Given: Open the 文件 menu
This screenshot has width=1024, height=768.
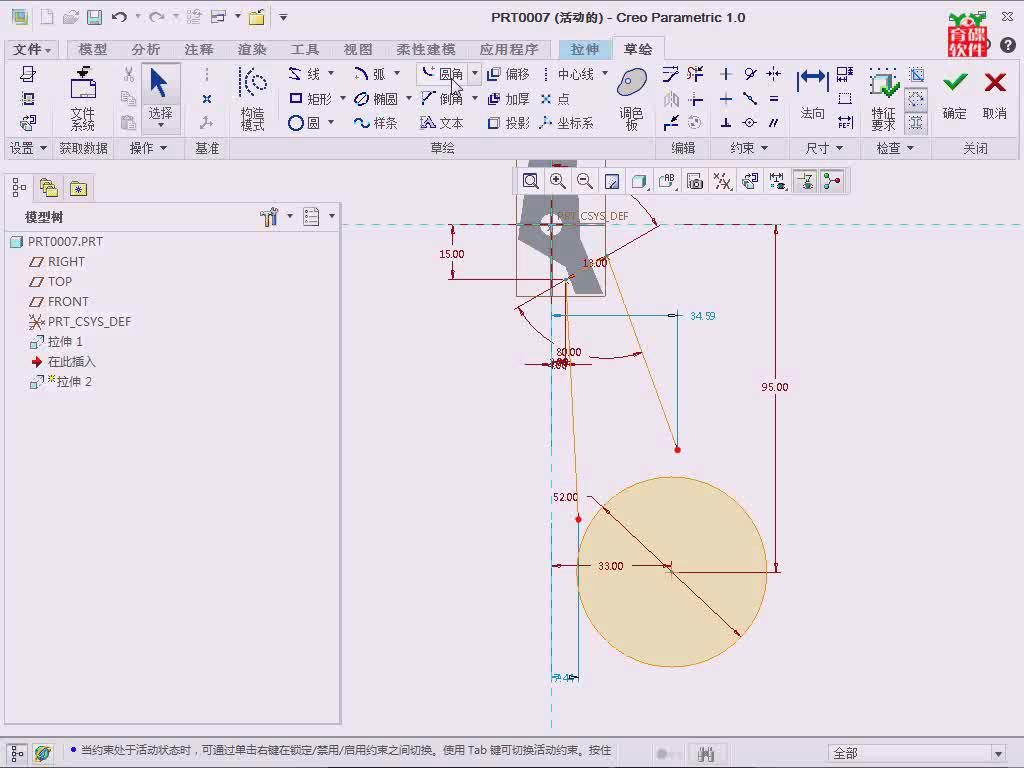Looking at the screenshot, I should click(31, 50).
